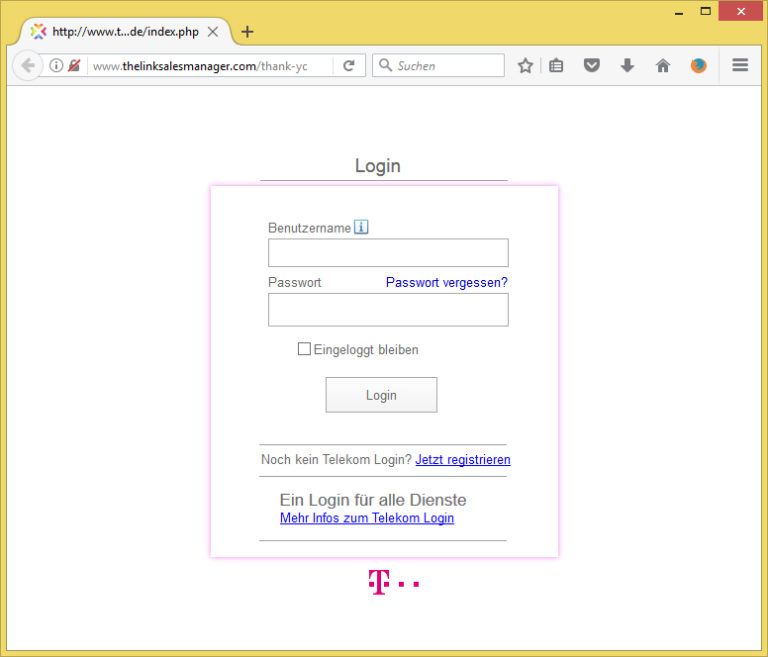768x657 pixels.
Task: Go back with the back arrow button
Action: 28,65
